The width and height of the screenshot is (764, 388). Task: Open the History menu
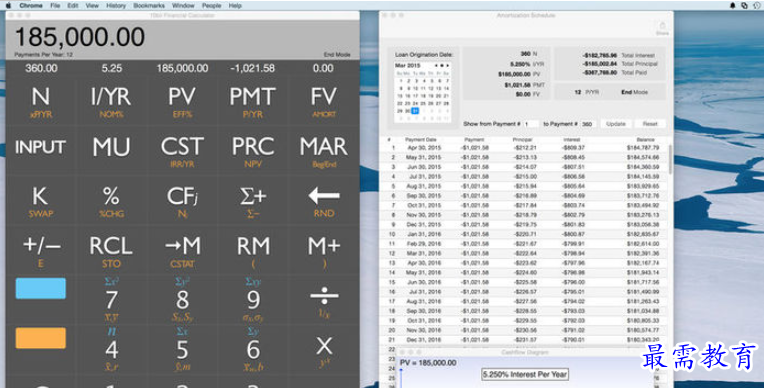tap(115, 5)
